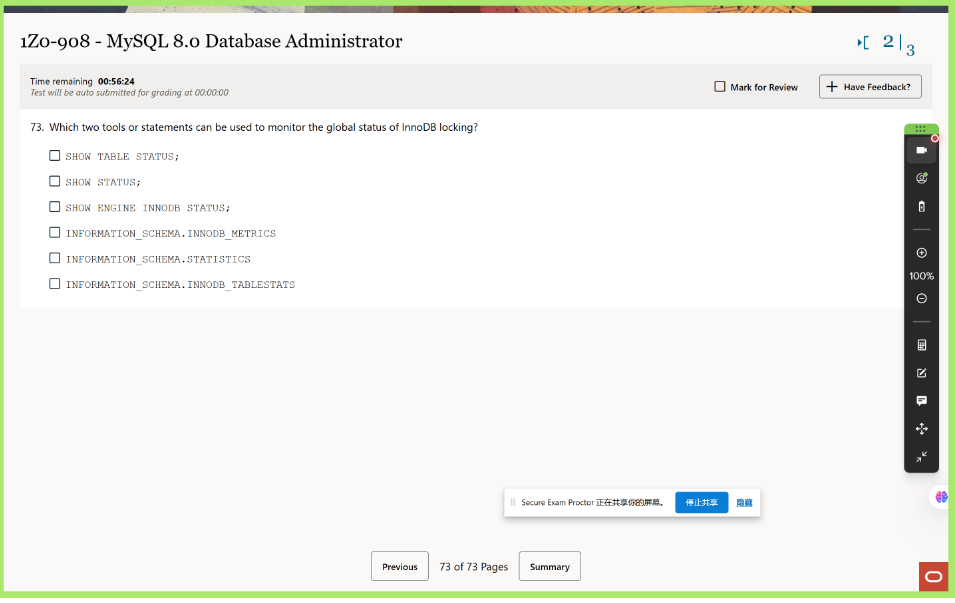Image resolution: width=955 pixels, height=603 pixels.
Task: Click the red Oracle logo button
Action: point(934,576)
